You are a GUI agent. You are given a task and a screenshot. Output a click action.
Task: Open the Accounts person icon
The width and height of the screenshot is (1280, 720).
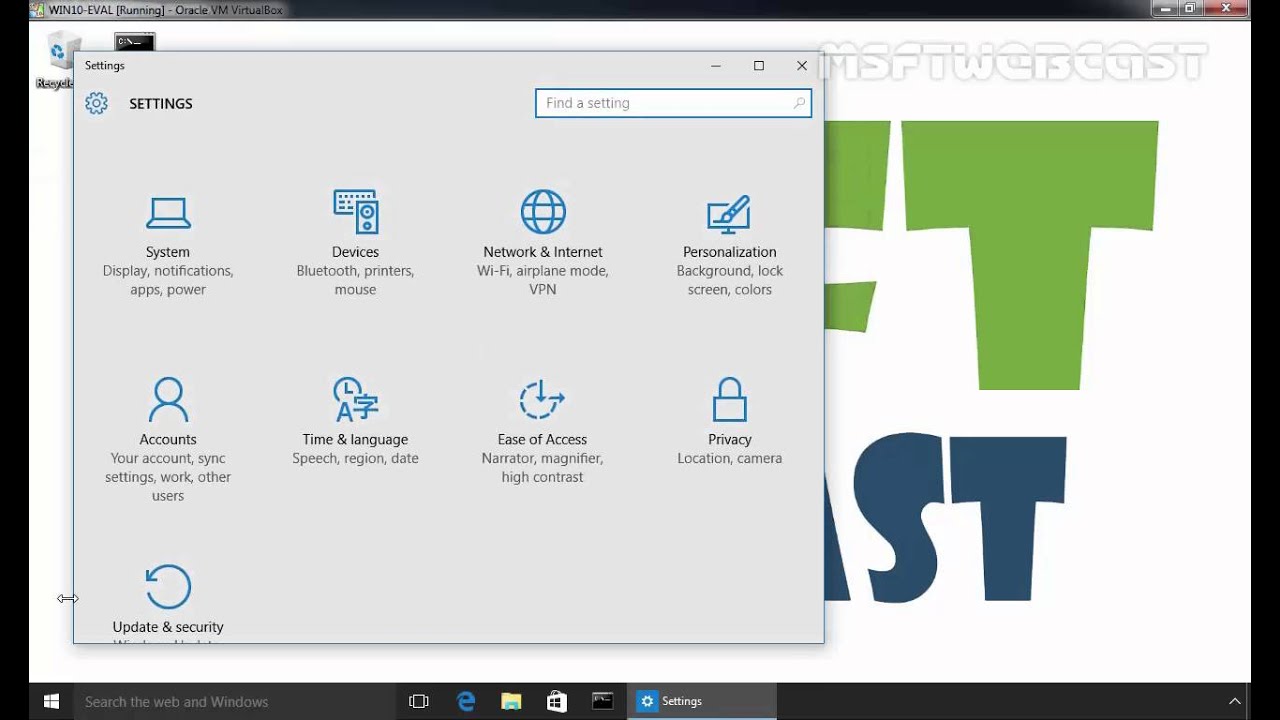pyautogui.click(x=168, y=399)
